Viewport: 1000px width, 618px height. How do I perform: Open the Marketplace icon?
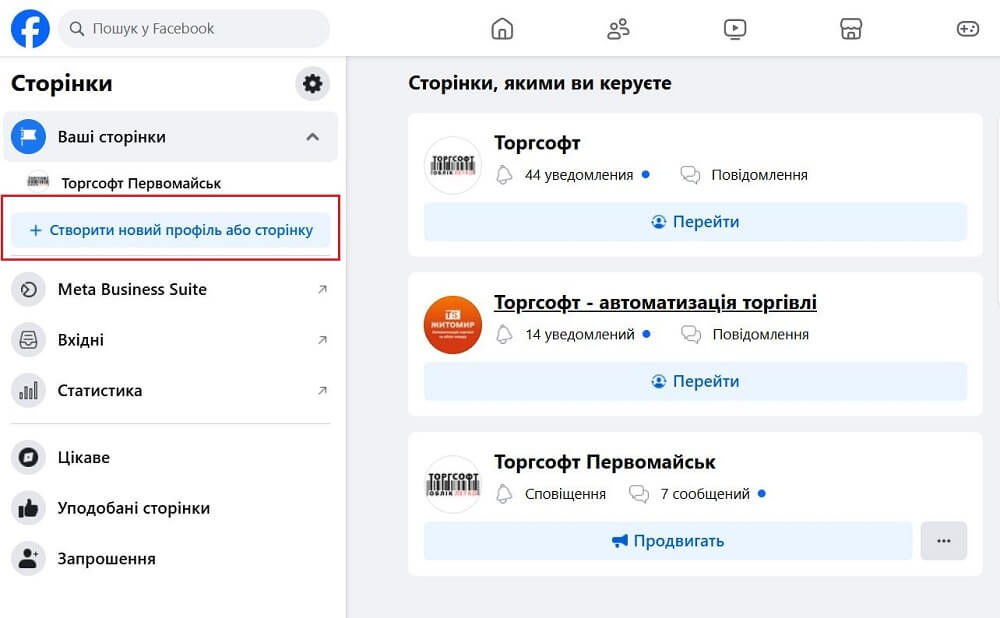point(851,29)
